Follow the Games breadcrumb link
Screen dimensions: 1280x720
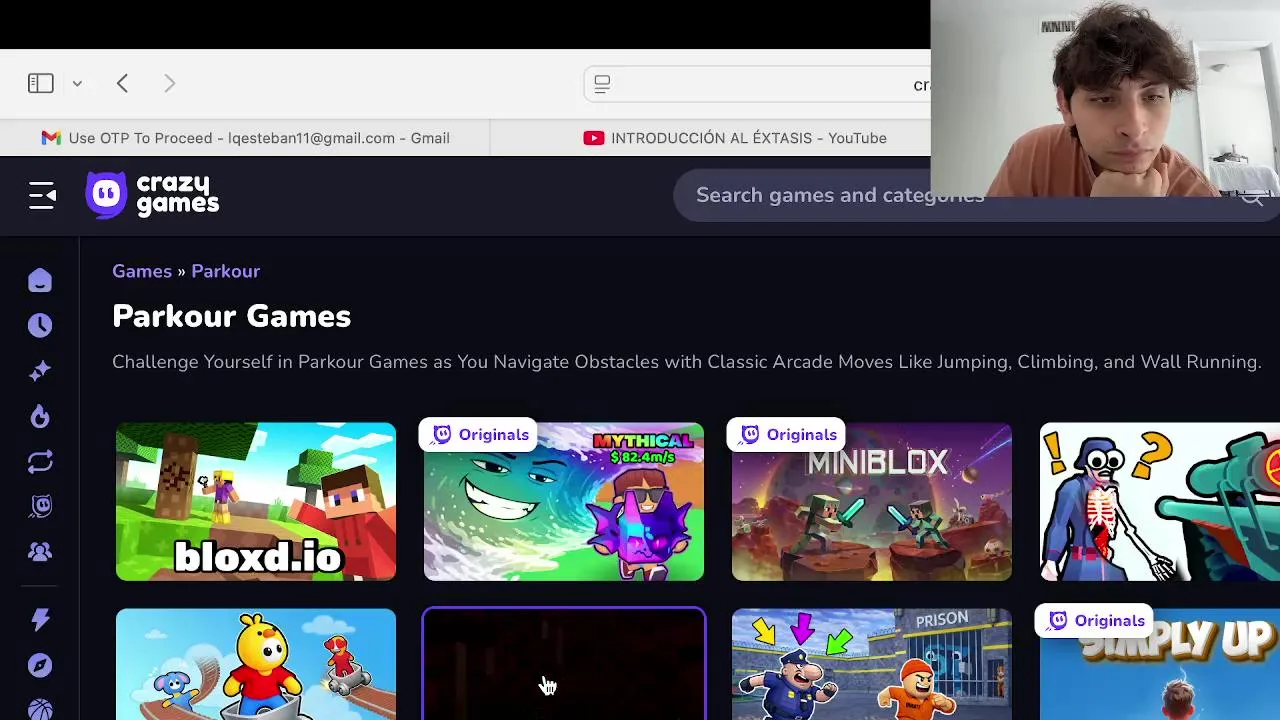pyautogui.click(x=142, y=271)
